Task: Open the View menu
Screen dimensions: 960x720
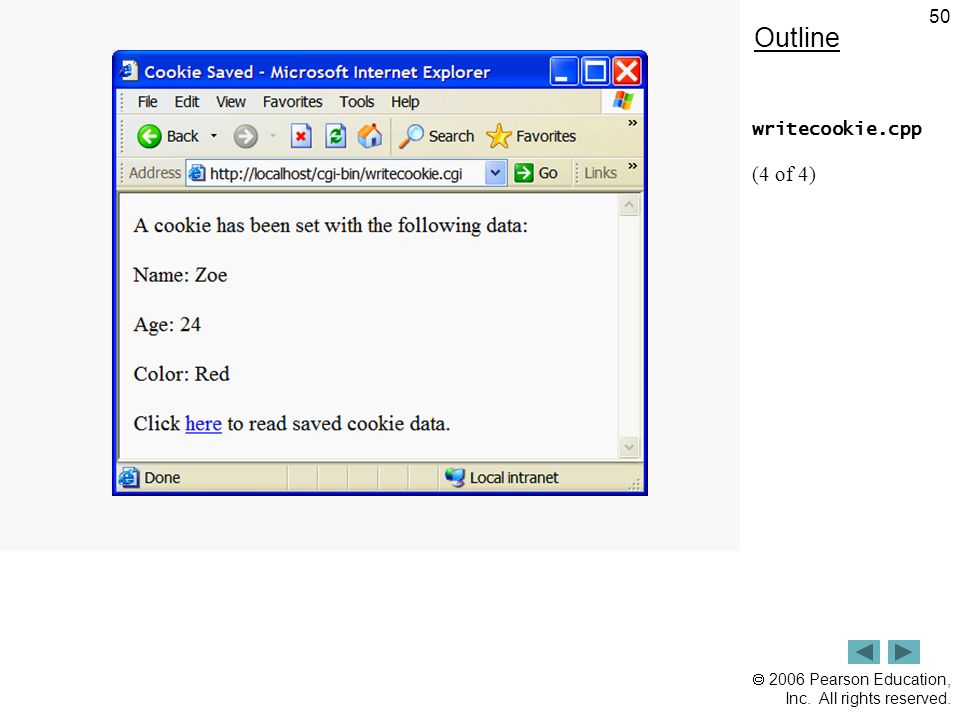Action: coord(231,102)
